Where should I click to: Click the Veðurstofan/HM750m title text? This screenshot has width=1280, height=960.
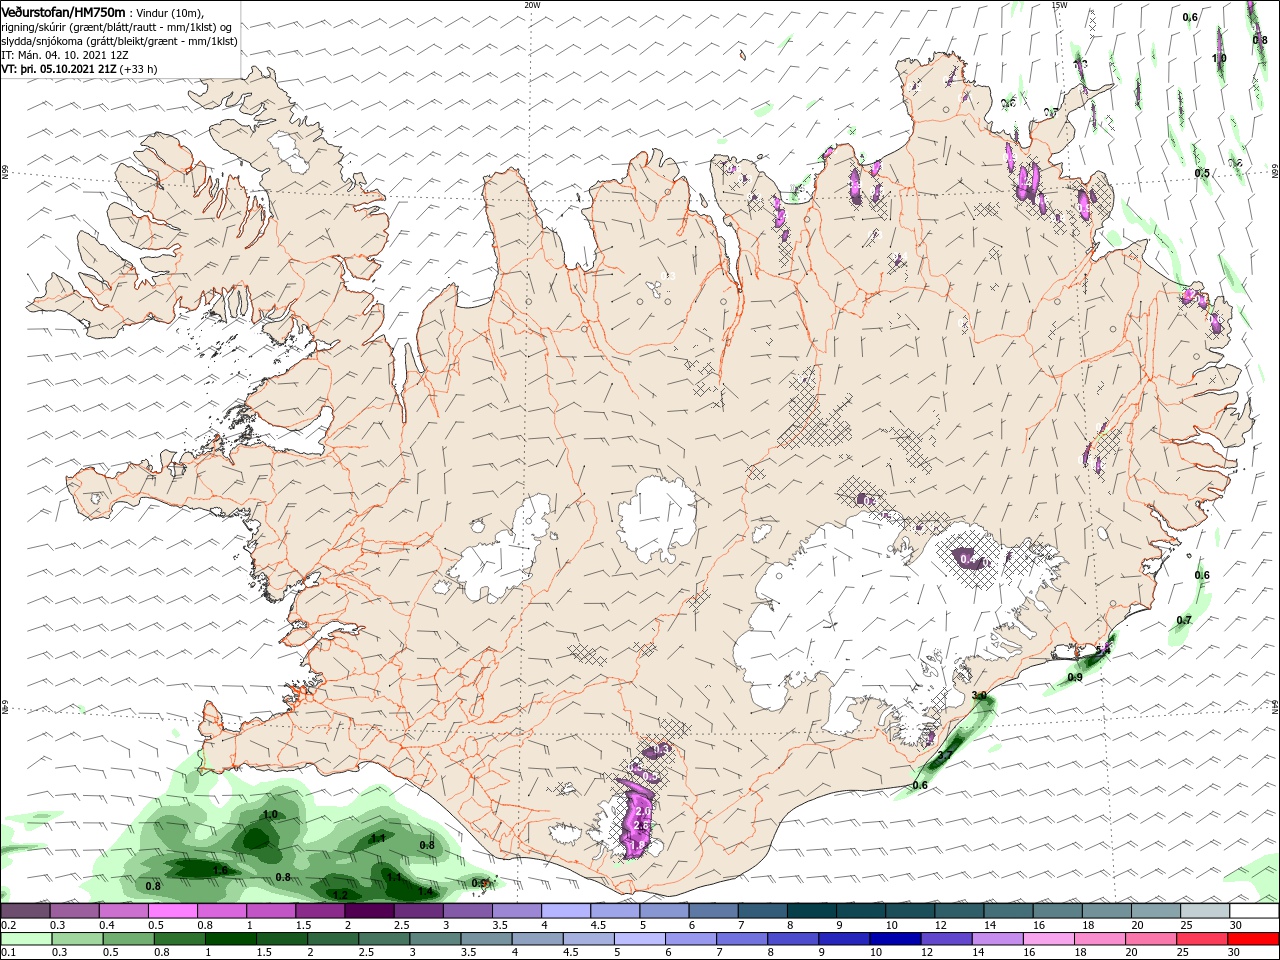63,12
